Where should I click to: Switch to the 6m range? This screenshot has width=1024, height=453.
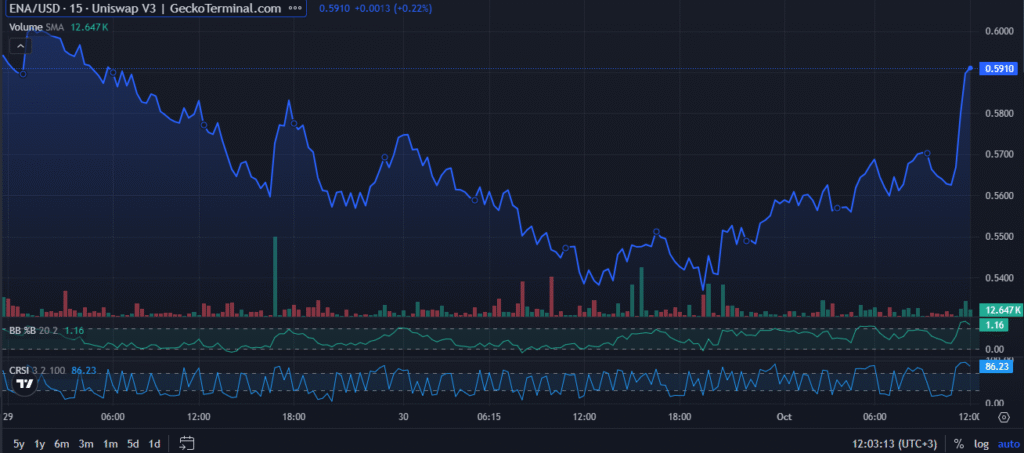(62, 443)
